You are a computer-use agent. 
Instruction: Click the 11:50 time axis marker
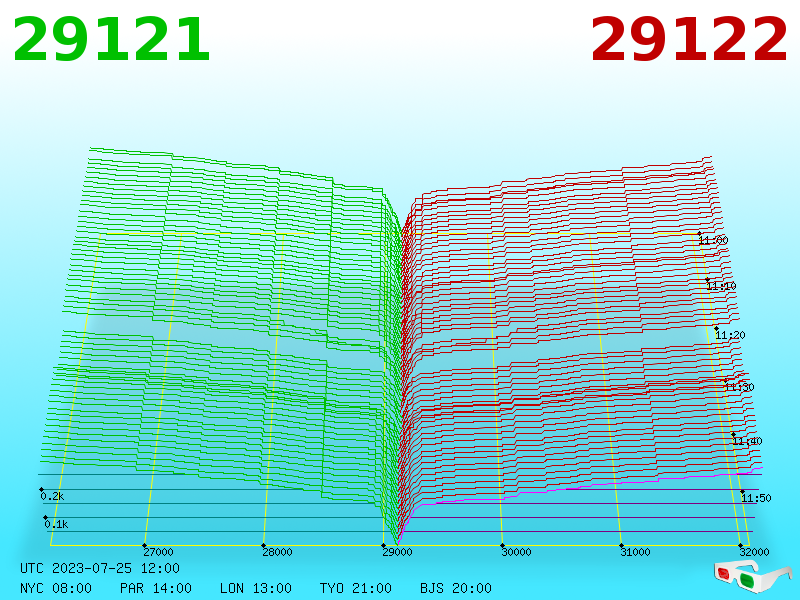756,498
